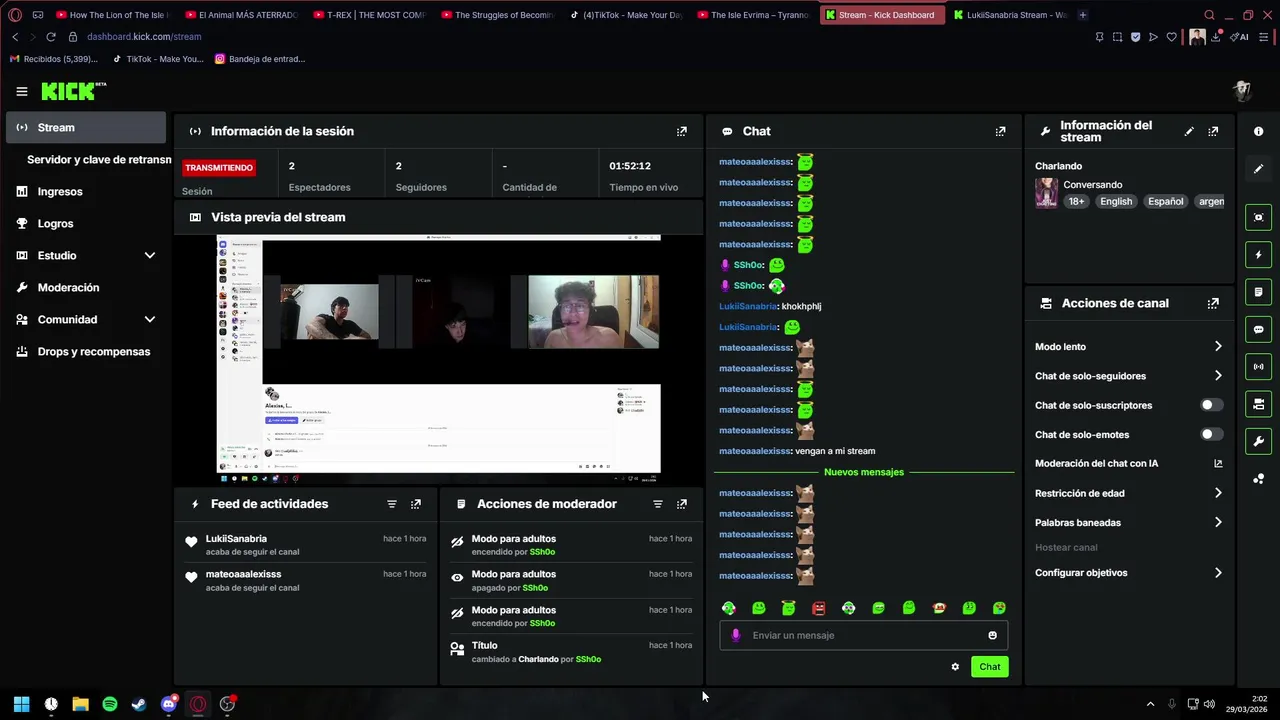The height and width of the screenshot is (720, 1280).
Task: Go to Logros in the sidebar
Action: (86, 223)
